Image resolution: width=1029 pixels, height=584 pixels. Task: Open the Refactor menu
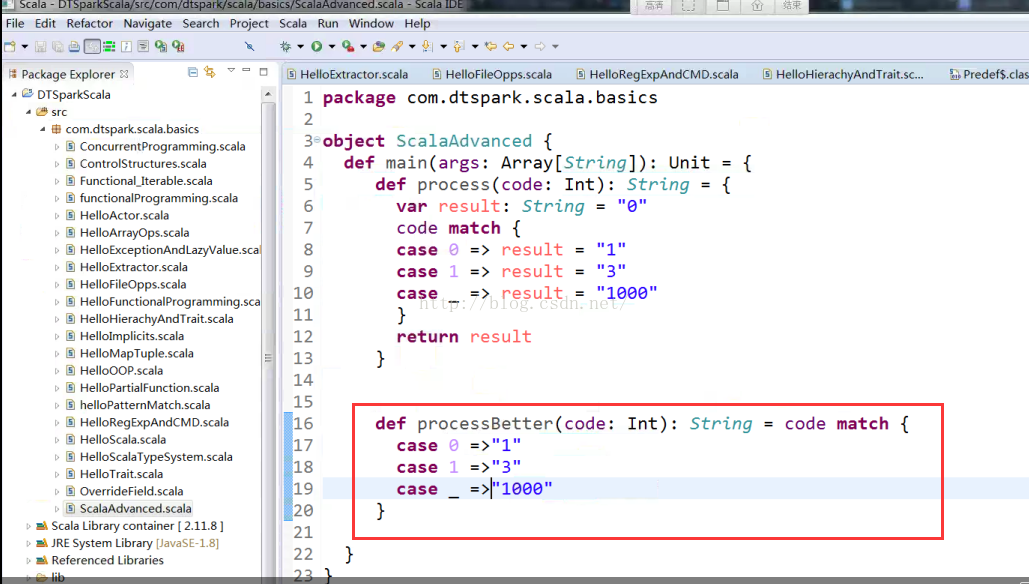coord(89,24)
